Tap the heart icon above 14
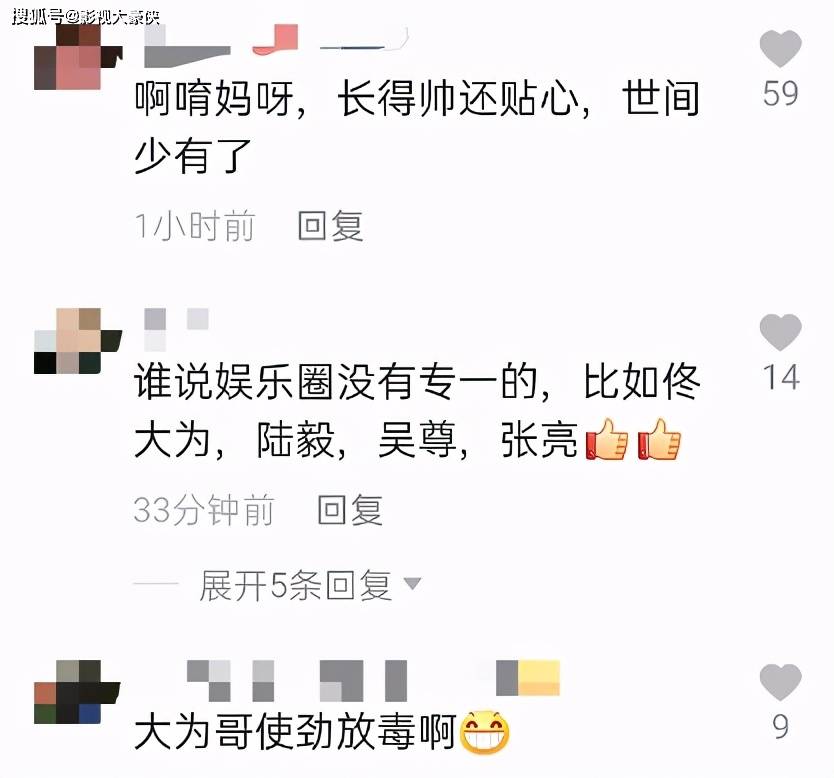834x778 pixels. (x=780, y=332)
